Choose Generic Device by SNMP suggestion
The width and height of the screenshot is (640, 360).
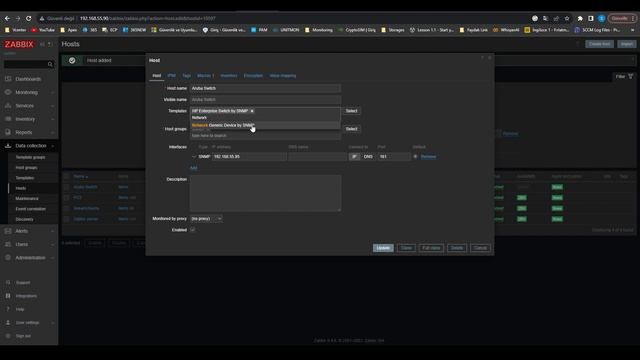click(x=265, y=125)
